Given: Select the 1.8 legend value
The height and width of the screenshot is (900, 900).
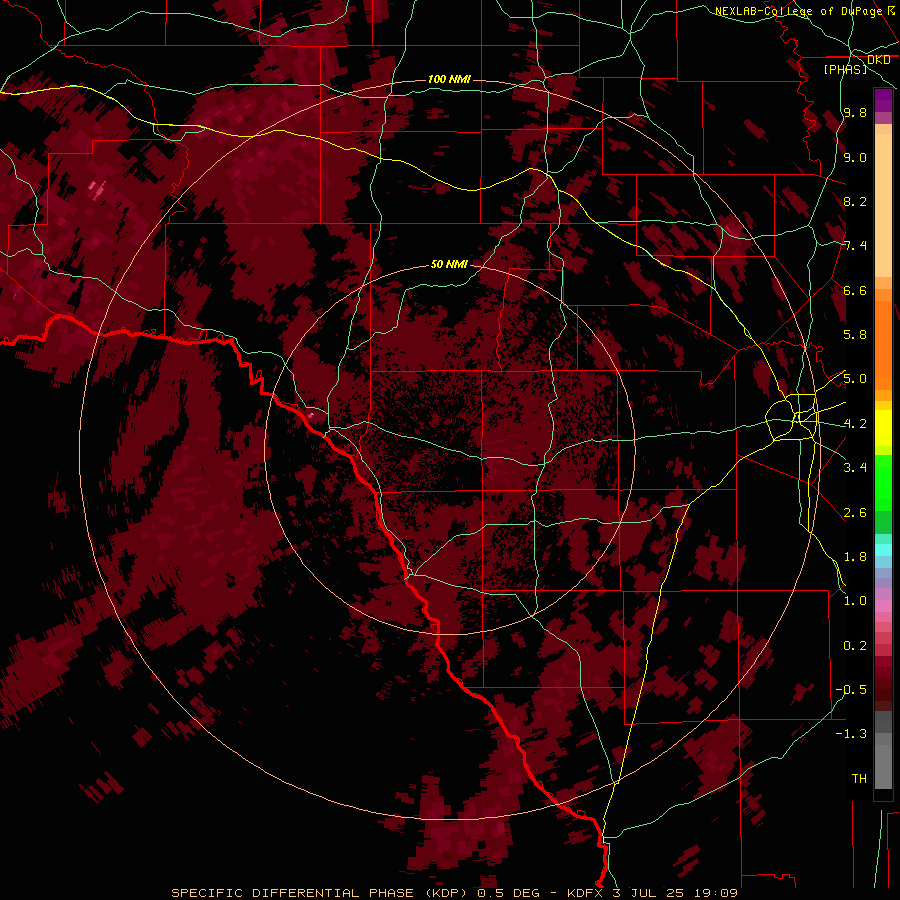Looking at the screenshot, I should pos(855,557).
